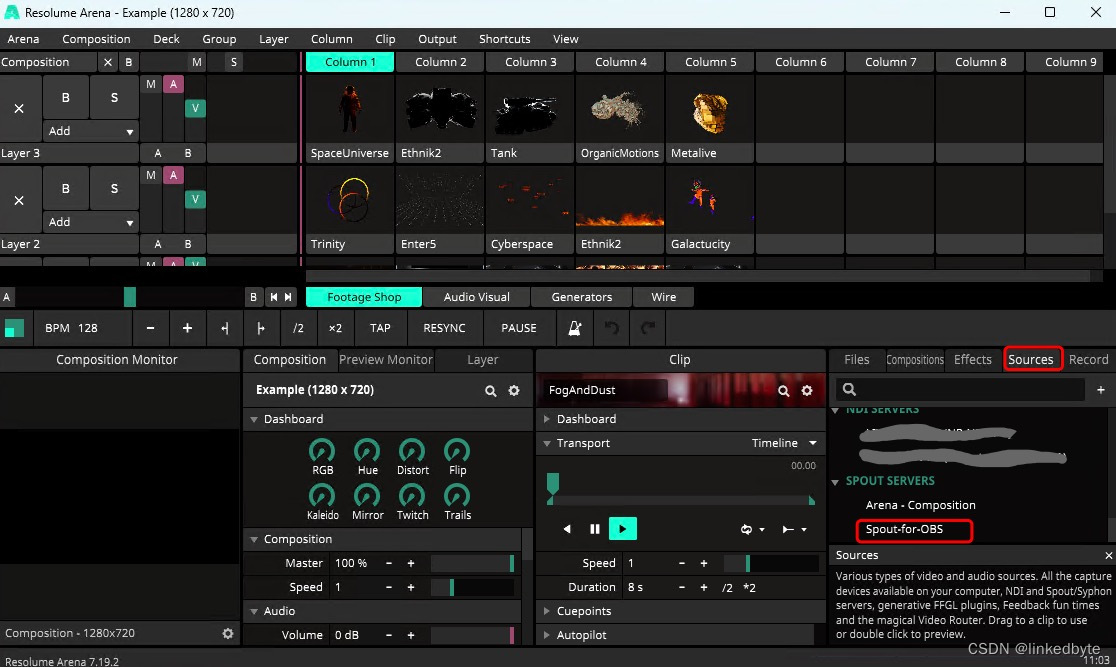Toggle the green V button on Layer 3
Viewport: 1116px width, 667px height.
(x=195, y=108)
